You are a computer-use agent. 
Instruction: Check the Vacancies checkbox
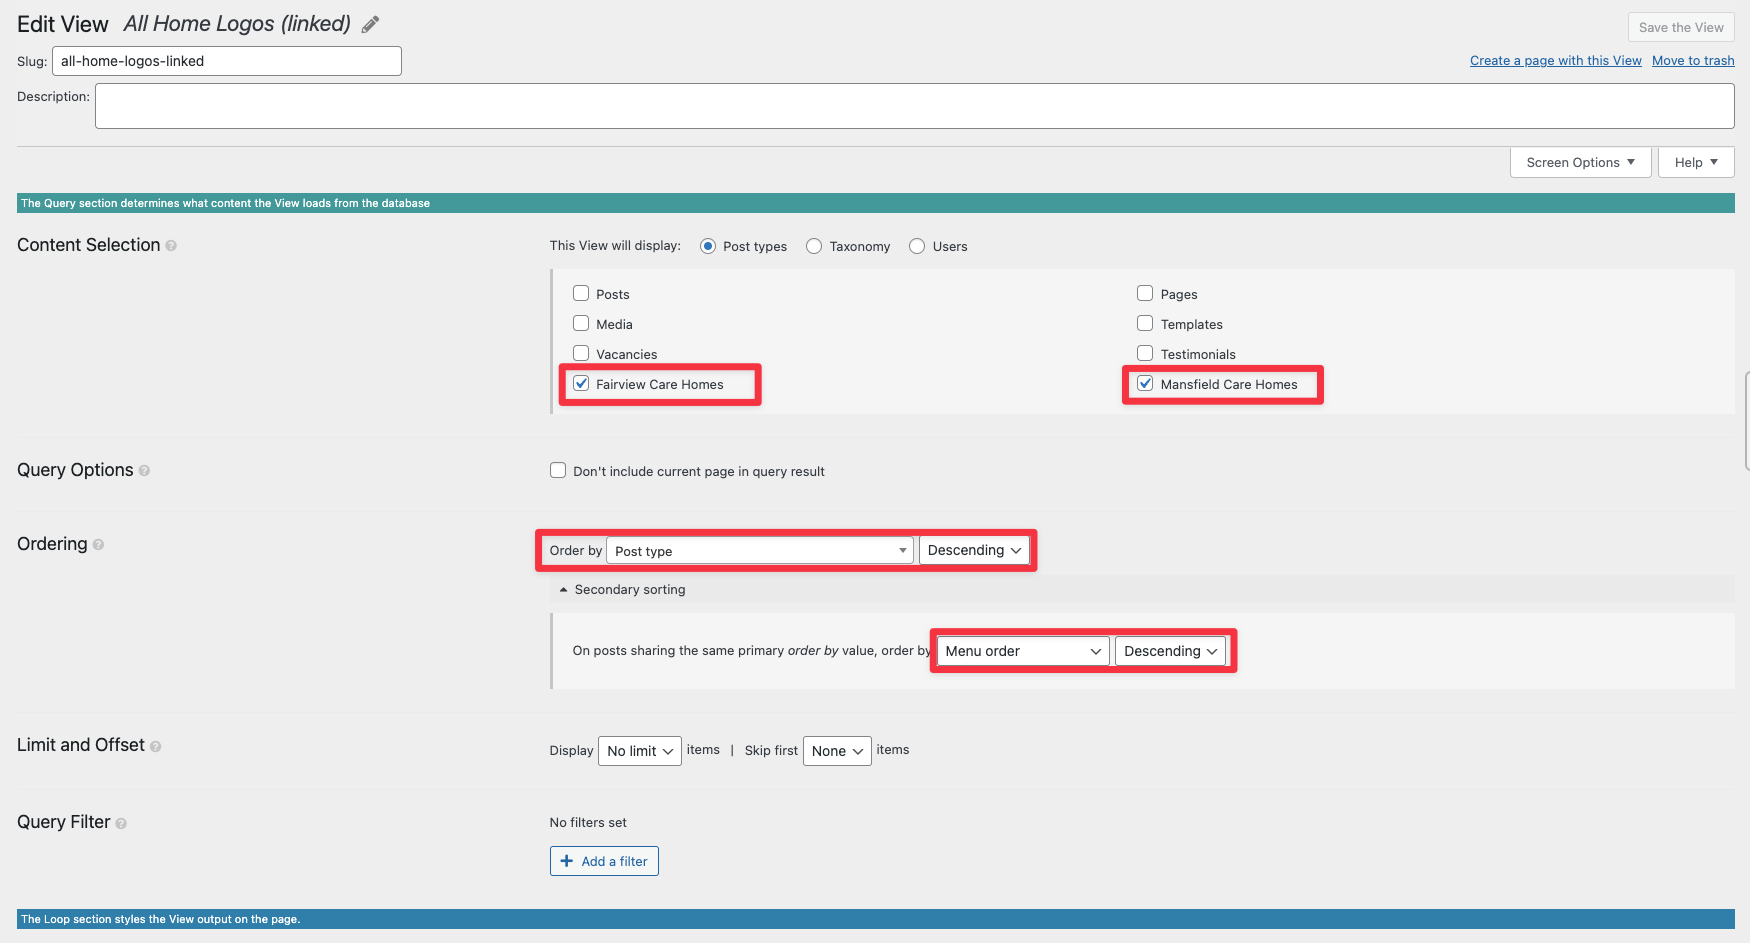click(x=581, y=353)
